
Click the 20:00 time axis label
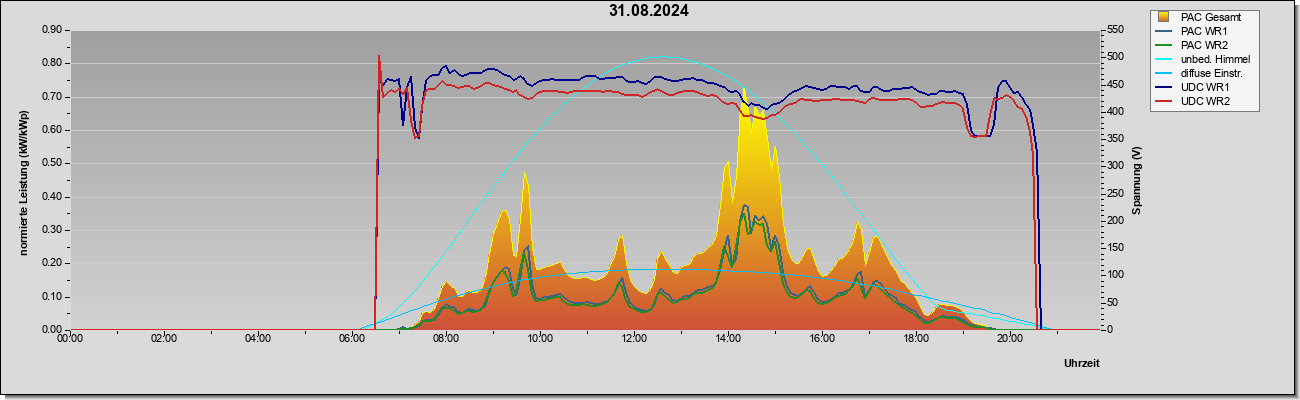[1010, 339]
